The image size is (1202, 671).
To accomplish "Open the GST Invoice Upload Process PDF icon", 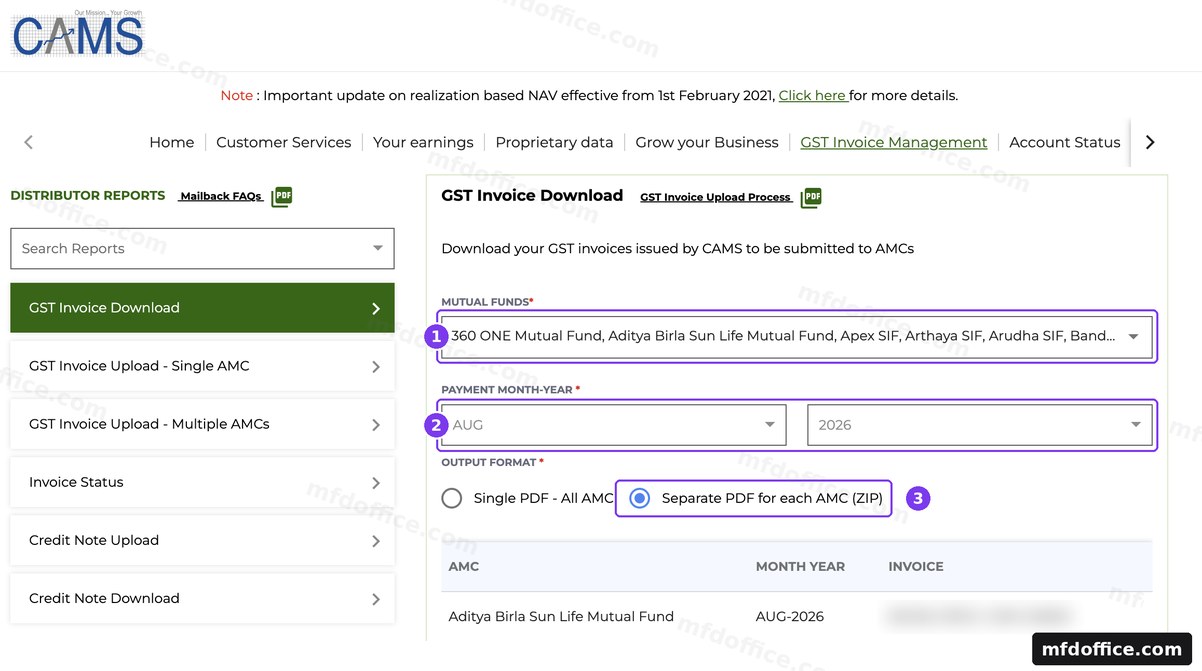I will click(811, 197).
